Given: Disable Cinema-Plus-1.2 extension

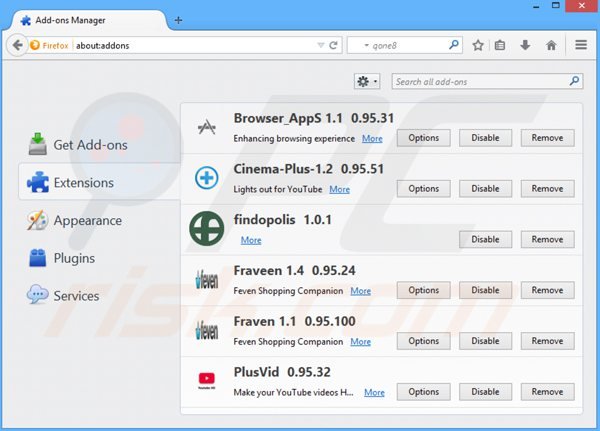Looking at the screenshot, I should point(485,189).
